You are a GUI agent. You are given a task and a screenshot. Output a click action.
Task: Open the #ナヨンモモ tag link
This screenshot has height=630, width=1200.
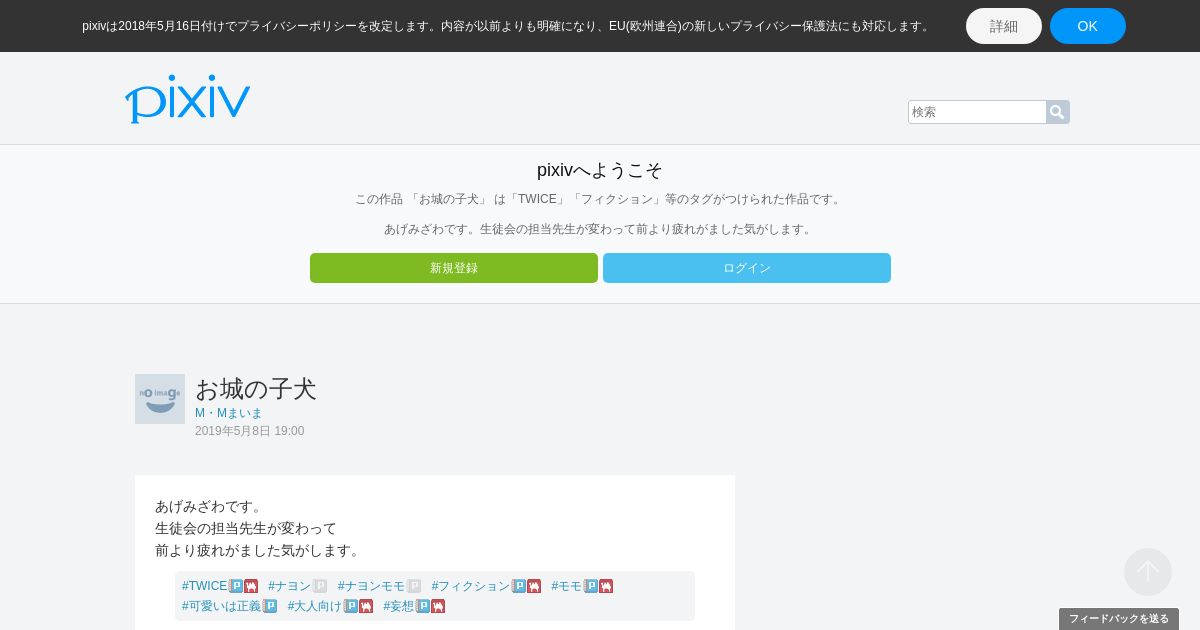tap(372, 586)
